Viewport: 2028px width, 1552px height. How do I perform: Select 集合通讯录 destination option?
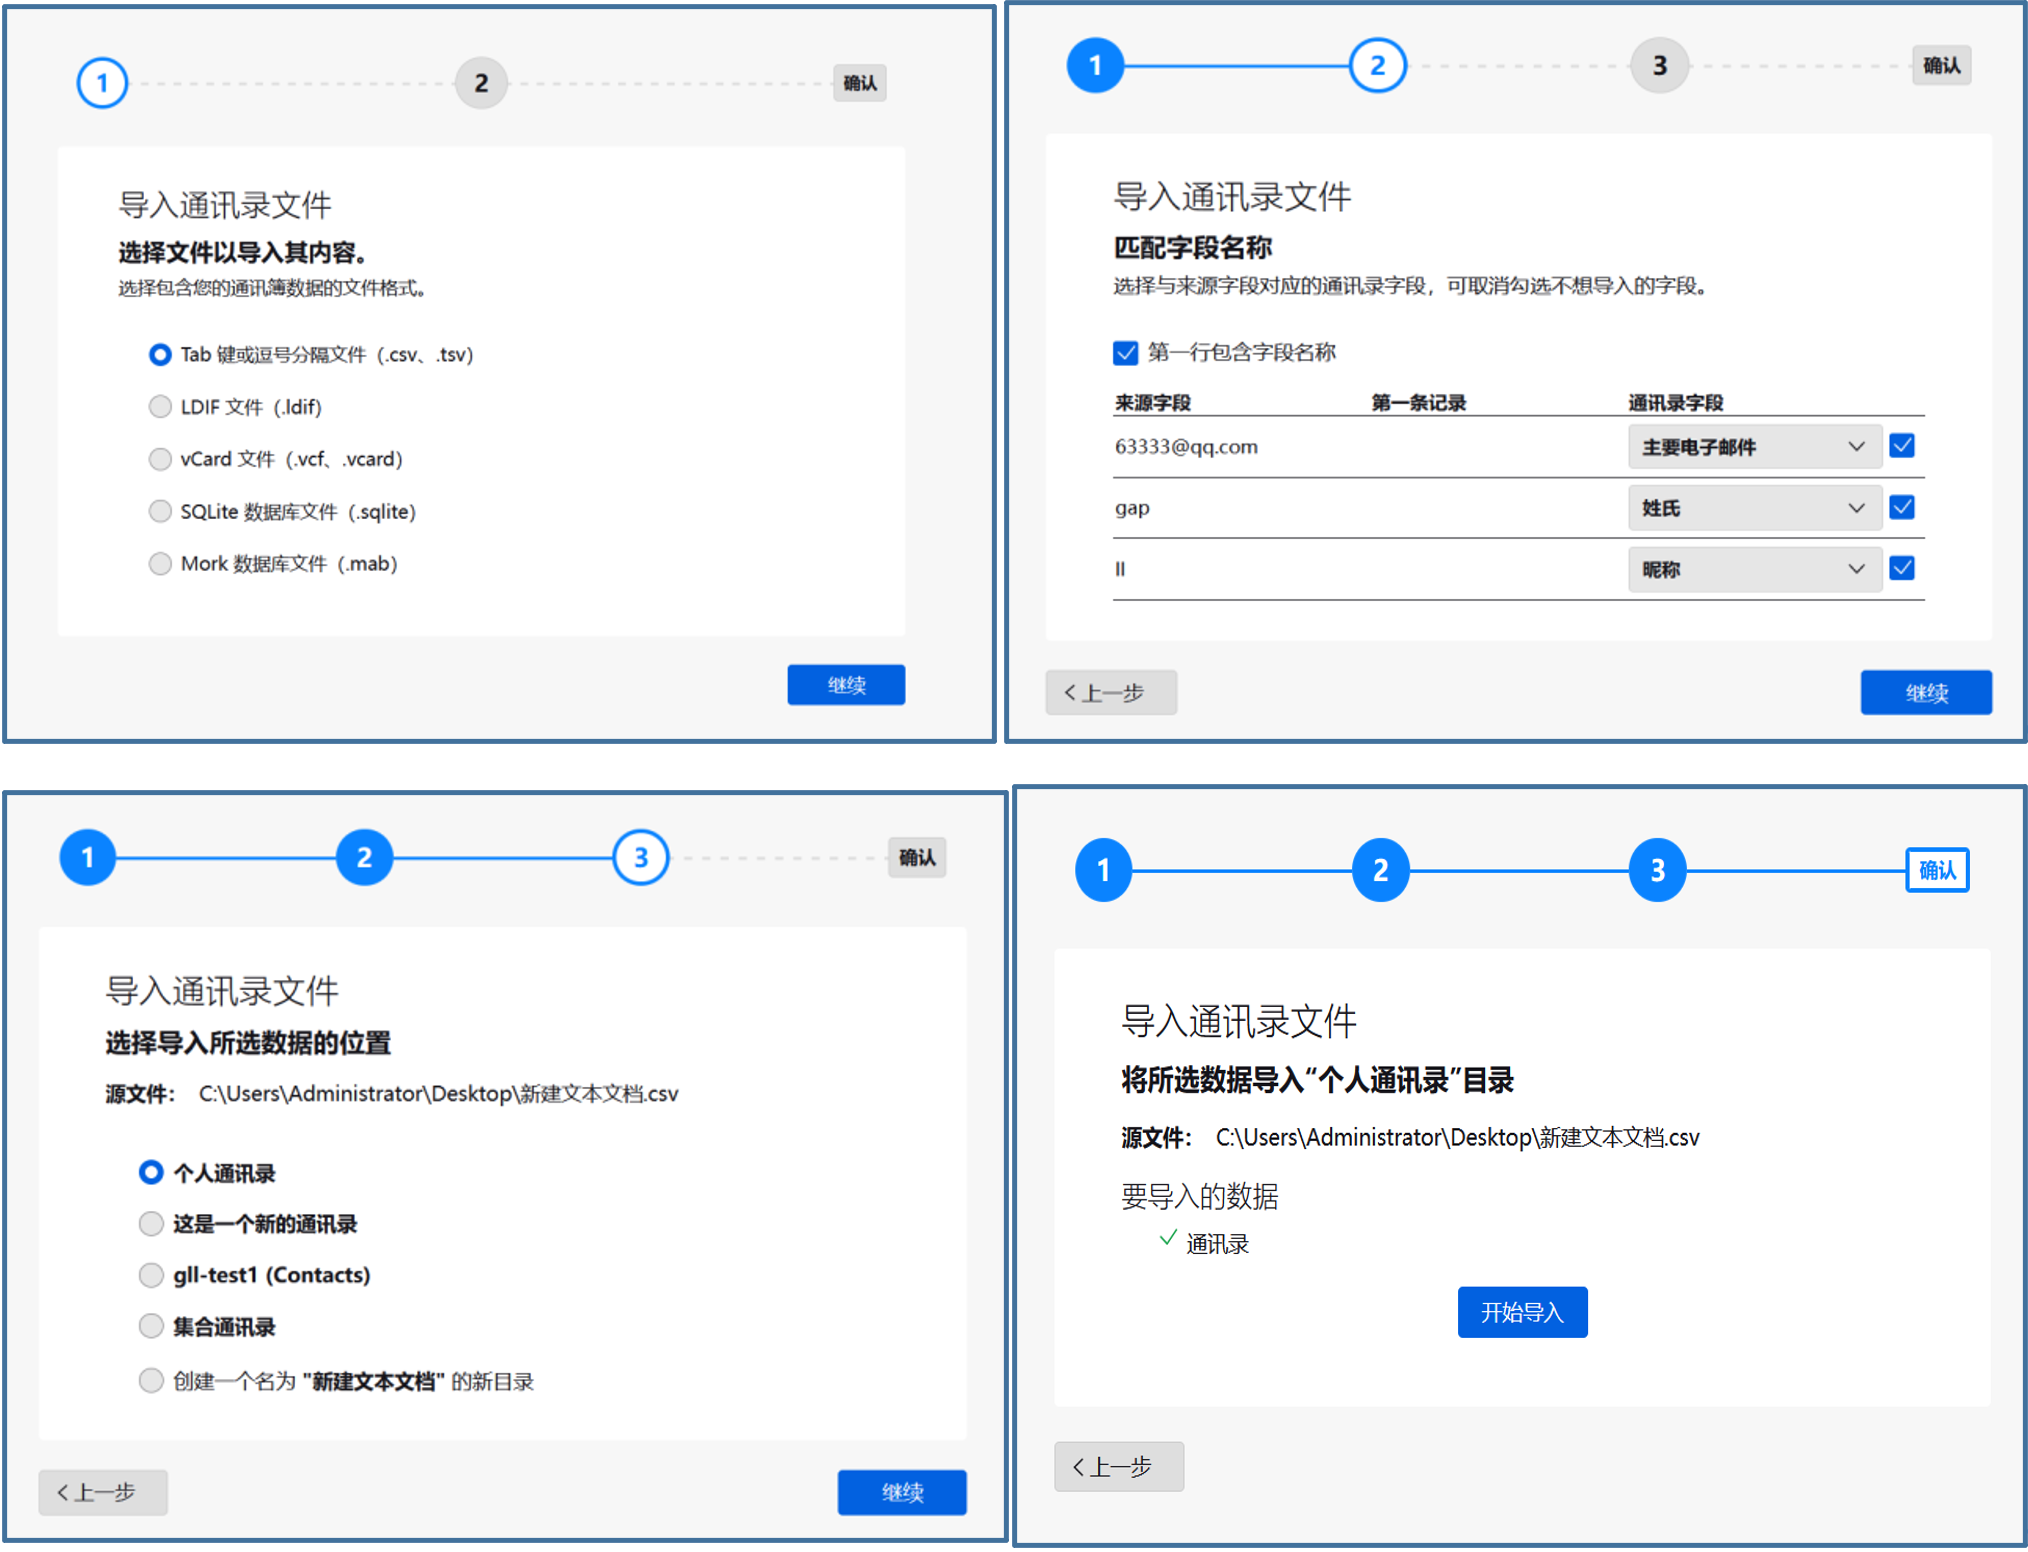coord(151,1326)
